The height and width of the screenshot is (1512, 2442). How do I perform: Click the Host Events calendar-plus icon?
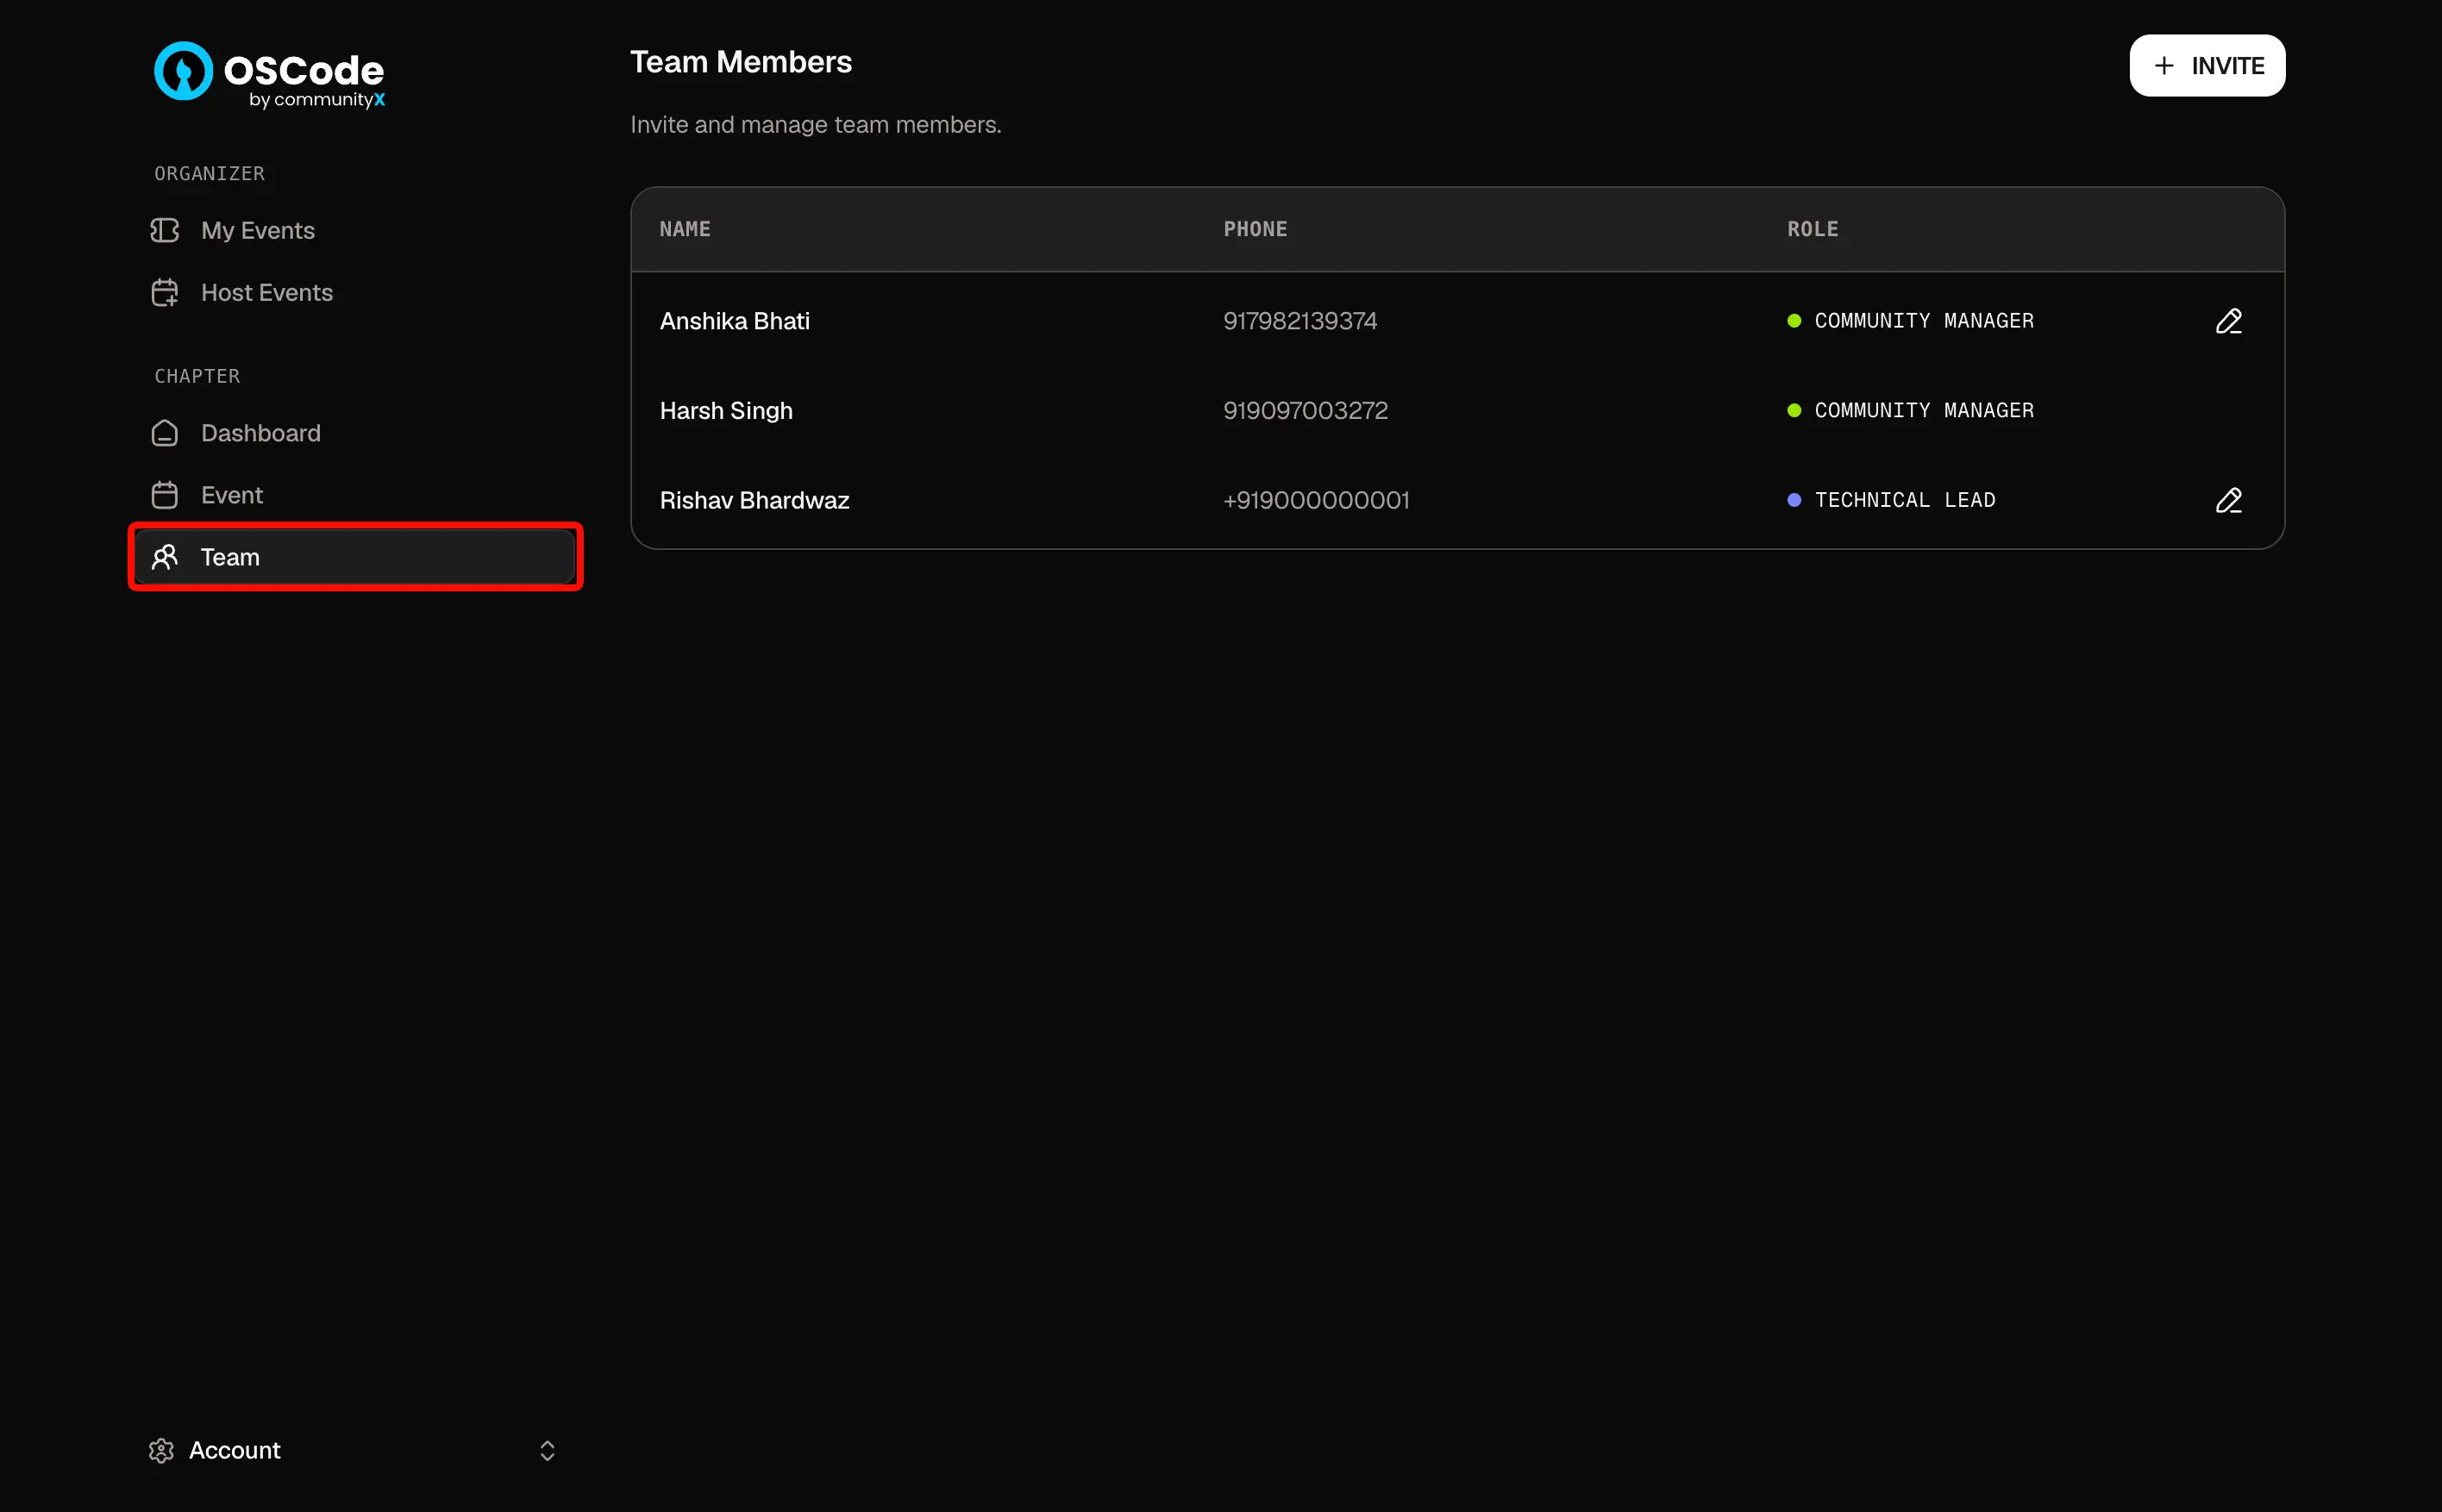[165, 293]
